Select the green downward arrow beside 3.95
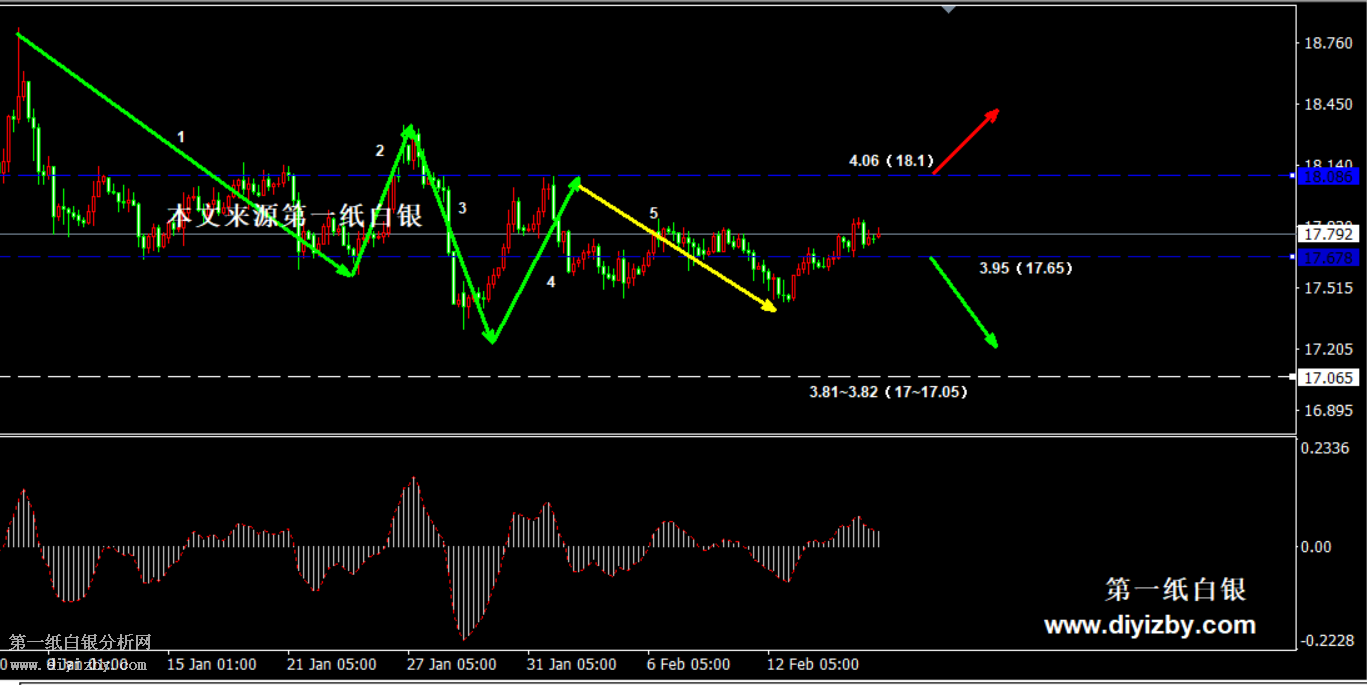 964,302
